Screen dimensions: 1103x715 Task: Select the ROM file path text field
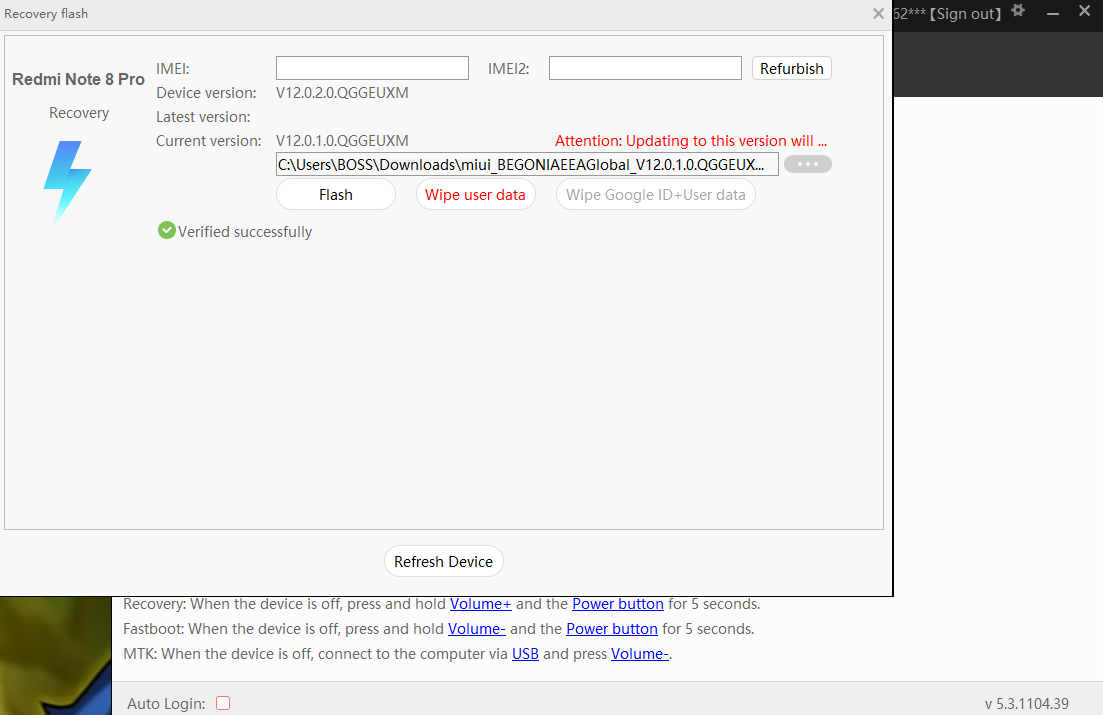click(x=527, y=164)
